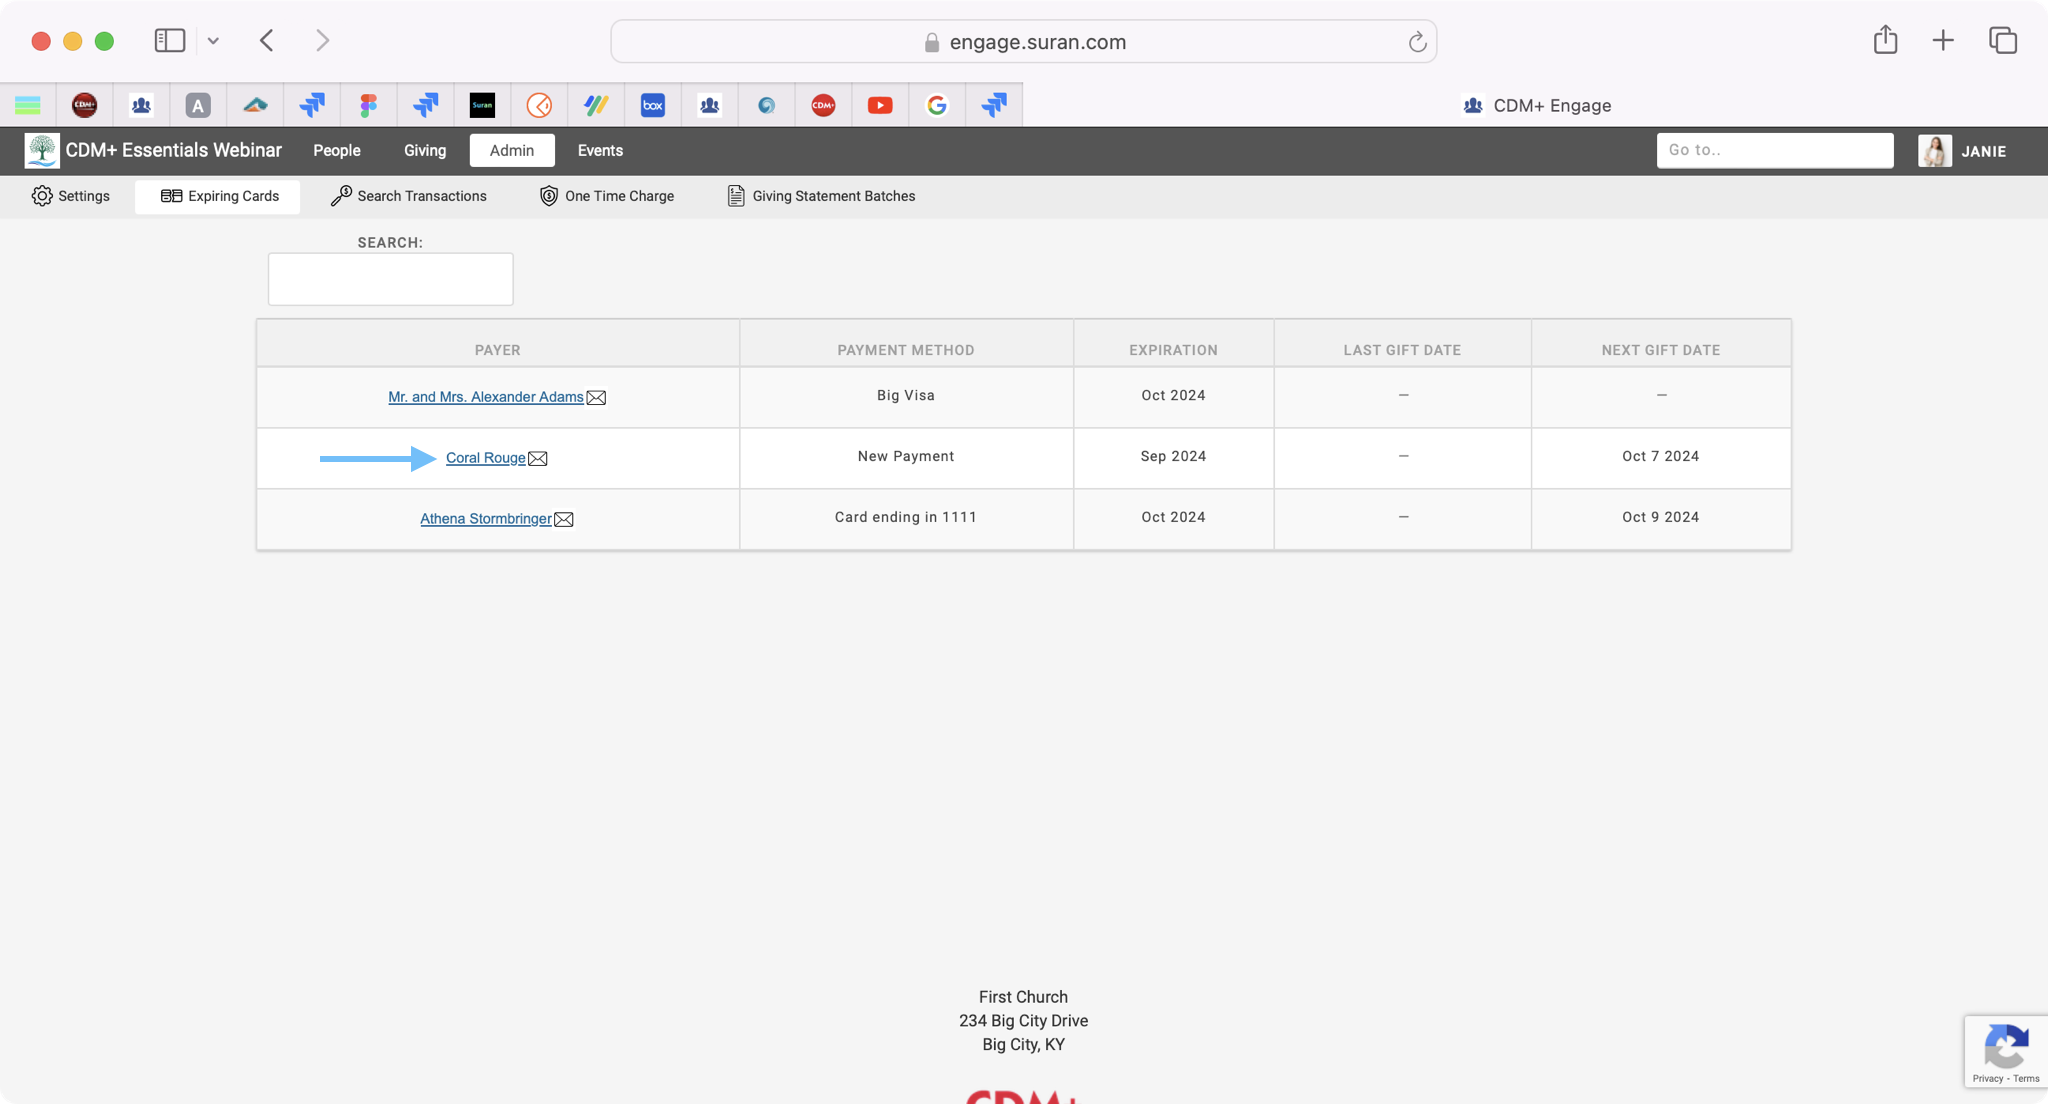Open the Mr. and Mrs. Alexander Adams link
The height and width of the screenshot is (1104, 2048).
point(485,397)
